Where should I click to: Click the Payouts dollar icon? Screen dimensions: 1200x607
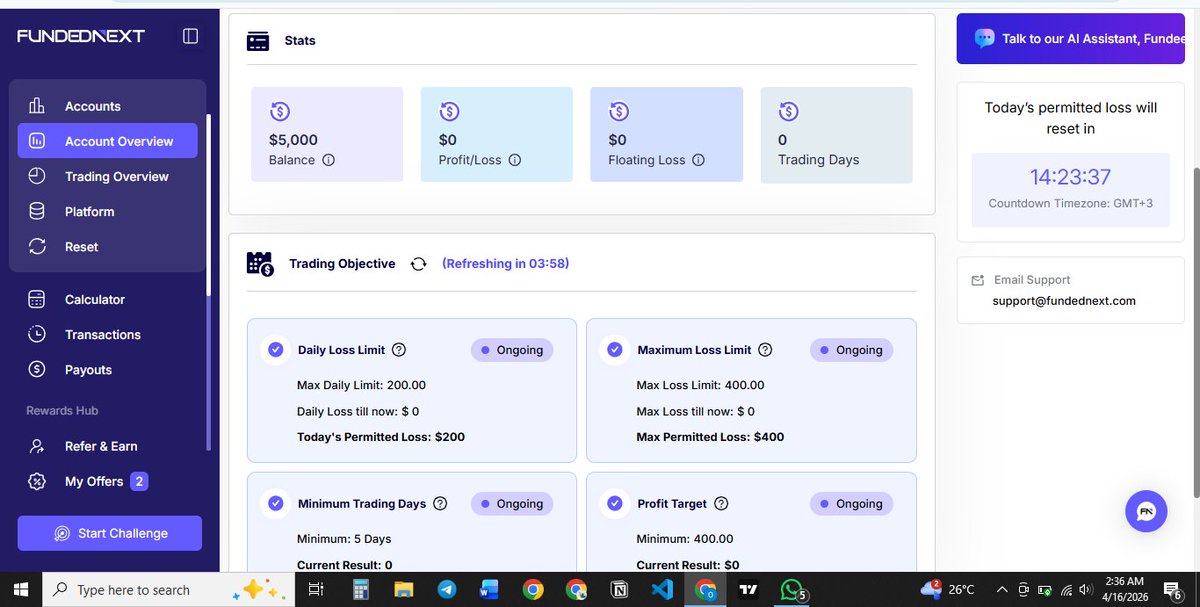37,369
